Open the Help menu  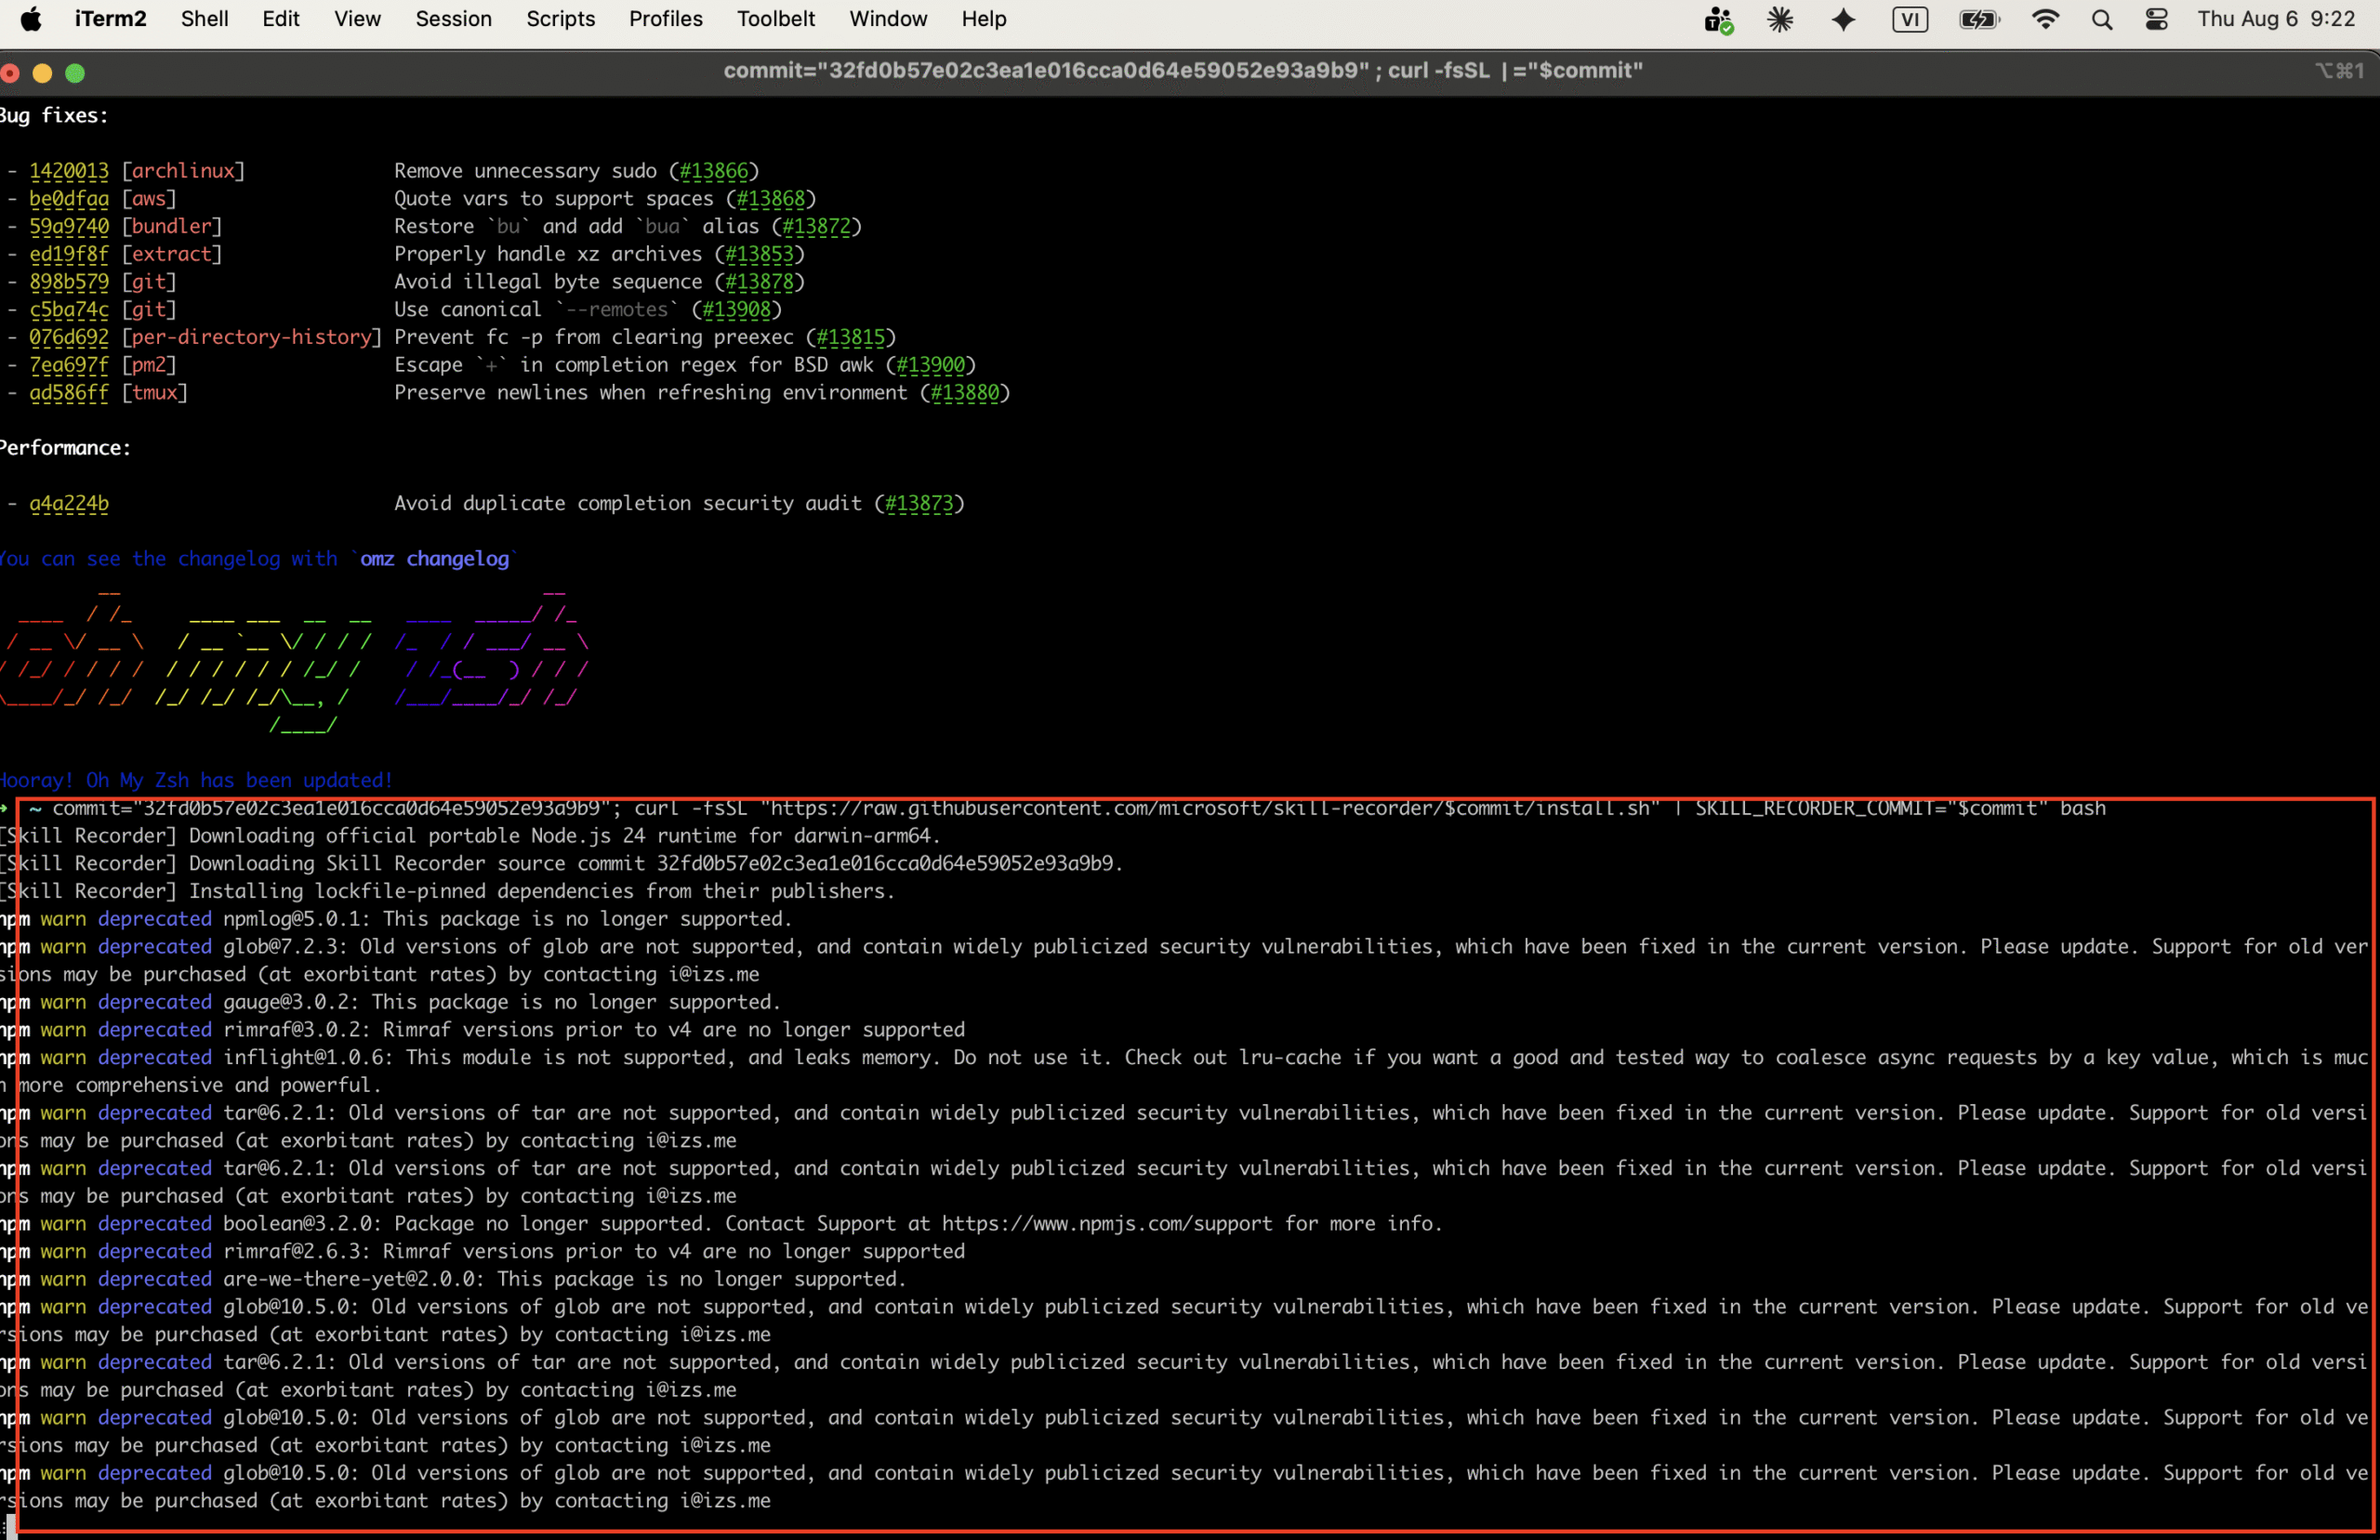(x=984, y=19)
